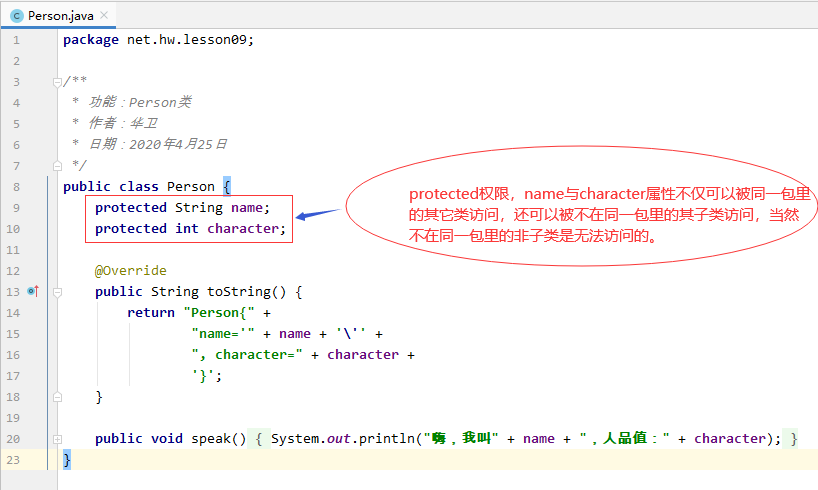The height and width of the screenshot is (490, 818).
Task: Click the class name Person on line 8
Action: [x=190, y=187]
